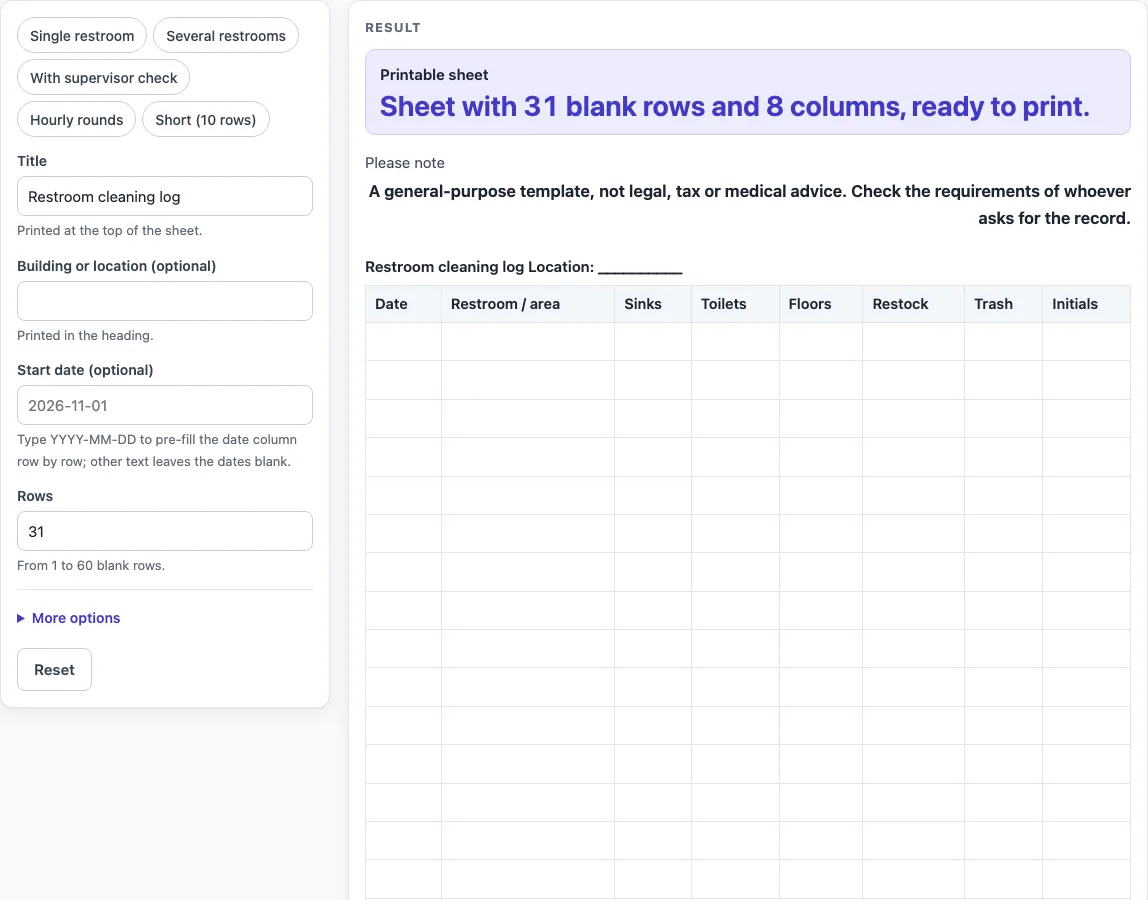Click the Title input field
1148x900 pixels.
(x=165, y=196)
